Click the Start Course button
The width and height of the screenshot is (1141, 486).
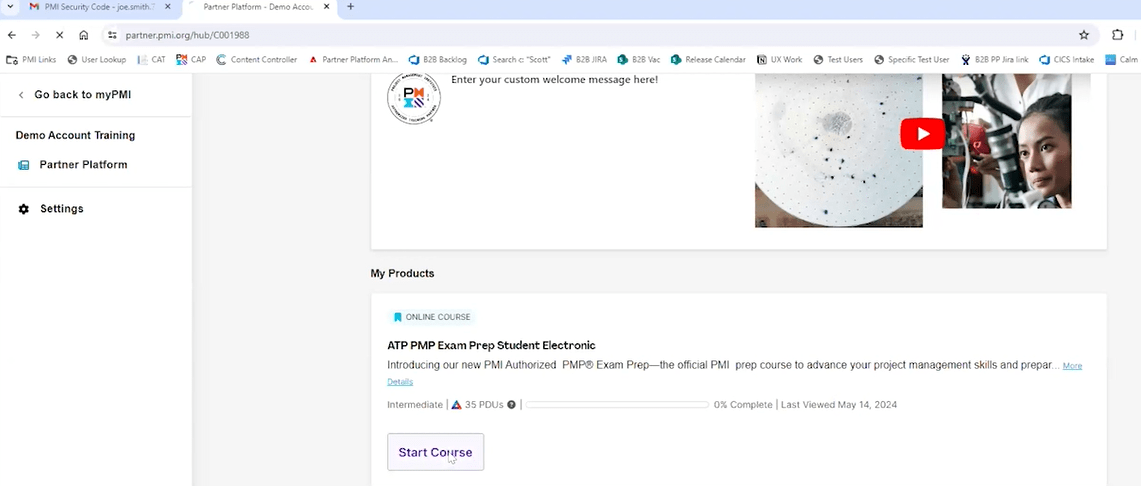pyautogui.click(x=435, y=452)
